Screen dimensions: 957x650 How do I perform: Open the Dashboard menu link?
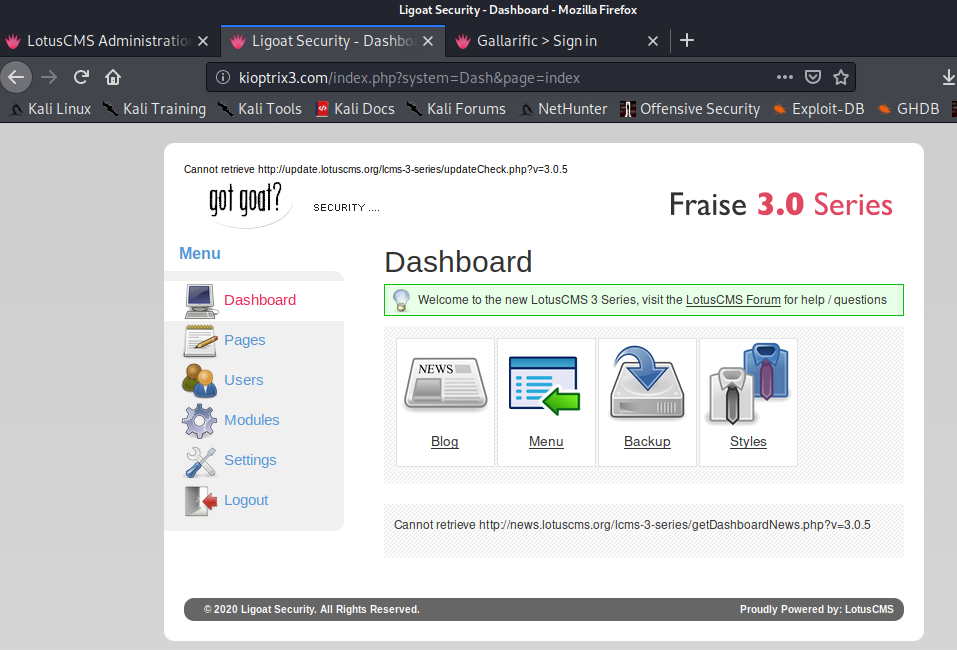tap(260, 300)
